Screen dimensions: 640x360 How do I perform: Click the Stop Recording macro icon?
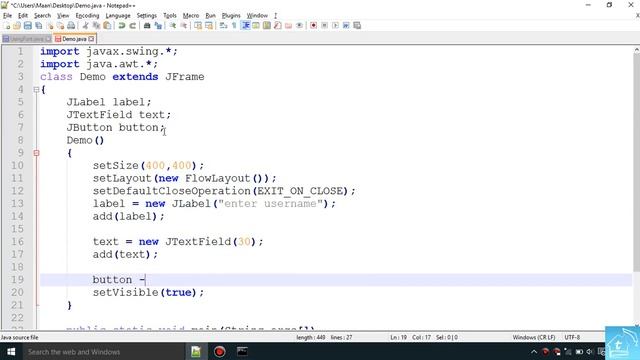tap(324, 26)
